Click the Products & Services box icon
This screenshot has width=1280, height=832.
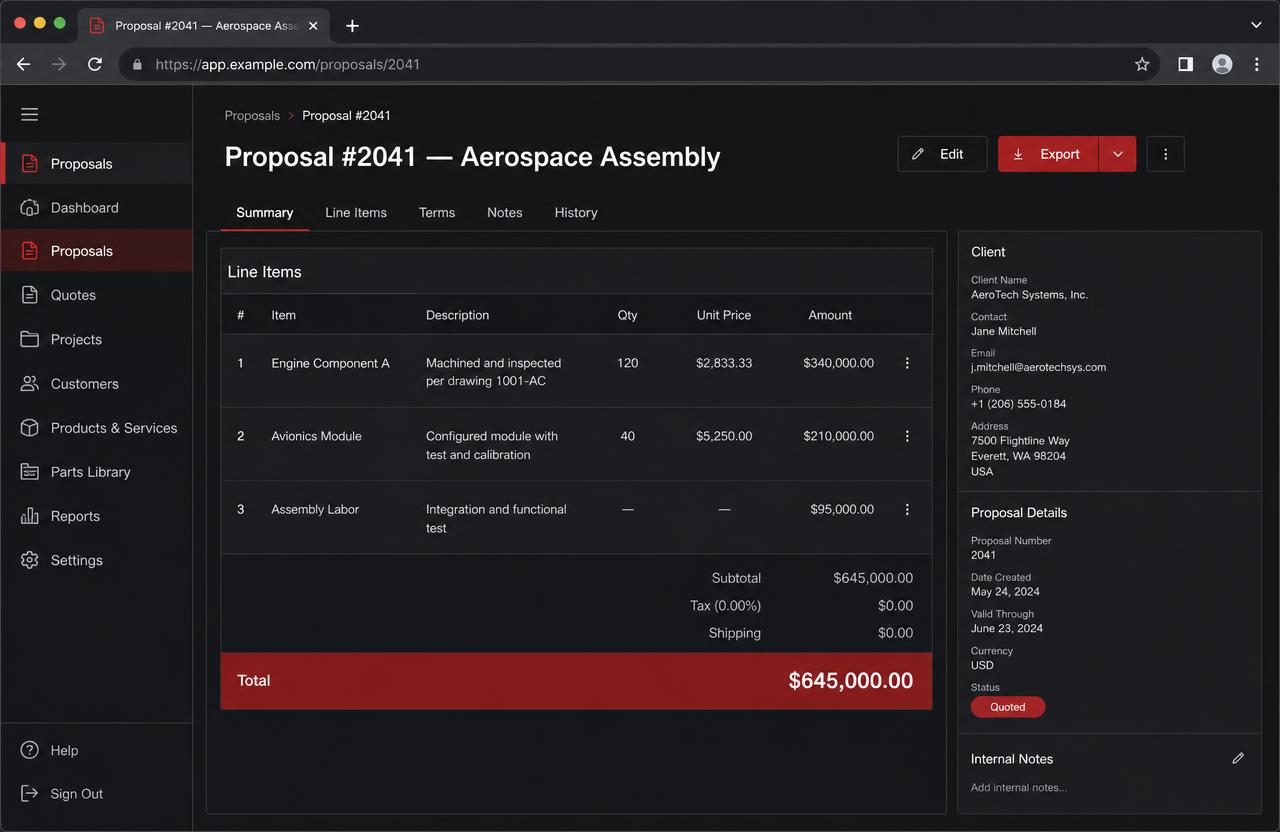pos(30,427)
